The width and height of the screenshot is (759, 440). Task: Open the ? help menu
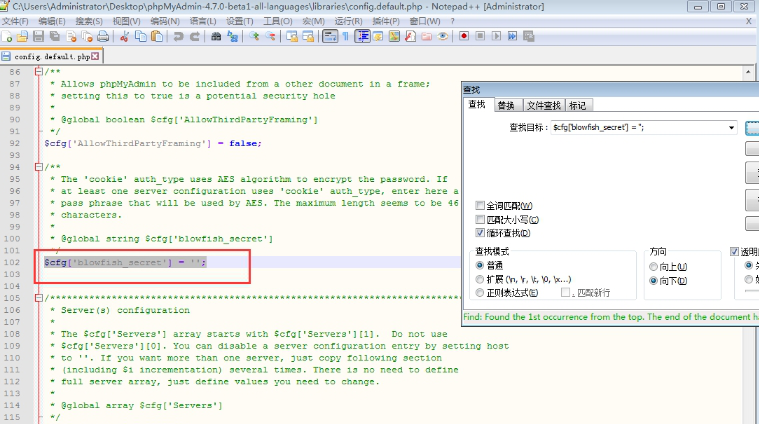(x=452, y=21)
